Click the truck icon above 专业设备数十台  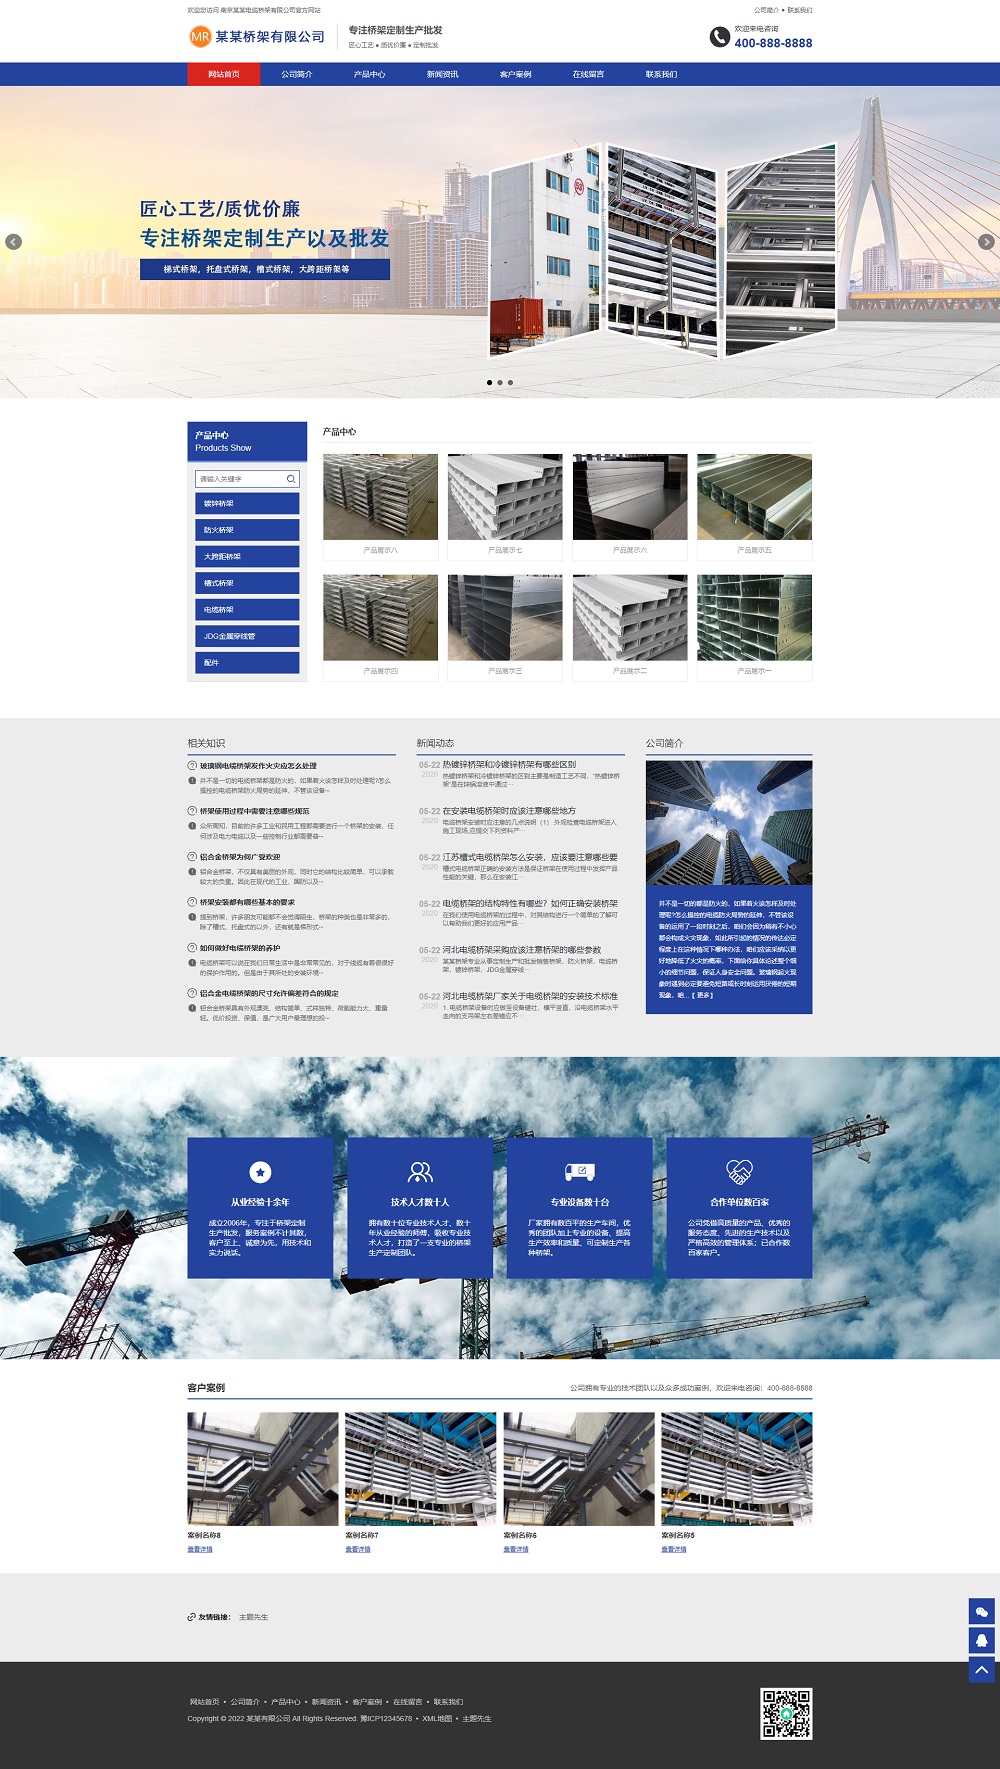[x=580, y=1172]
